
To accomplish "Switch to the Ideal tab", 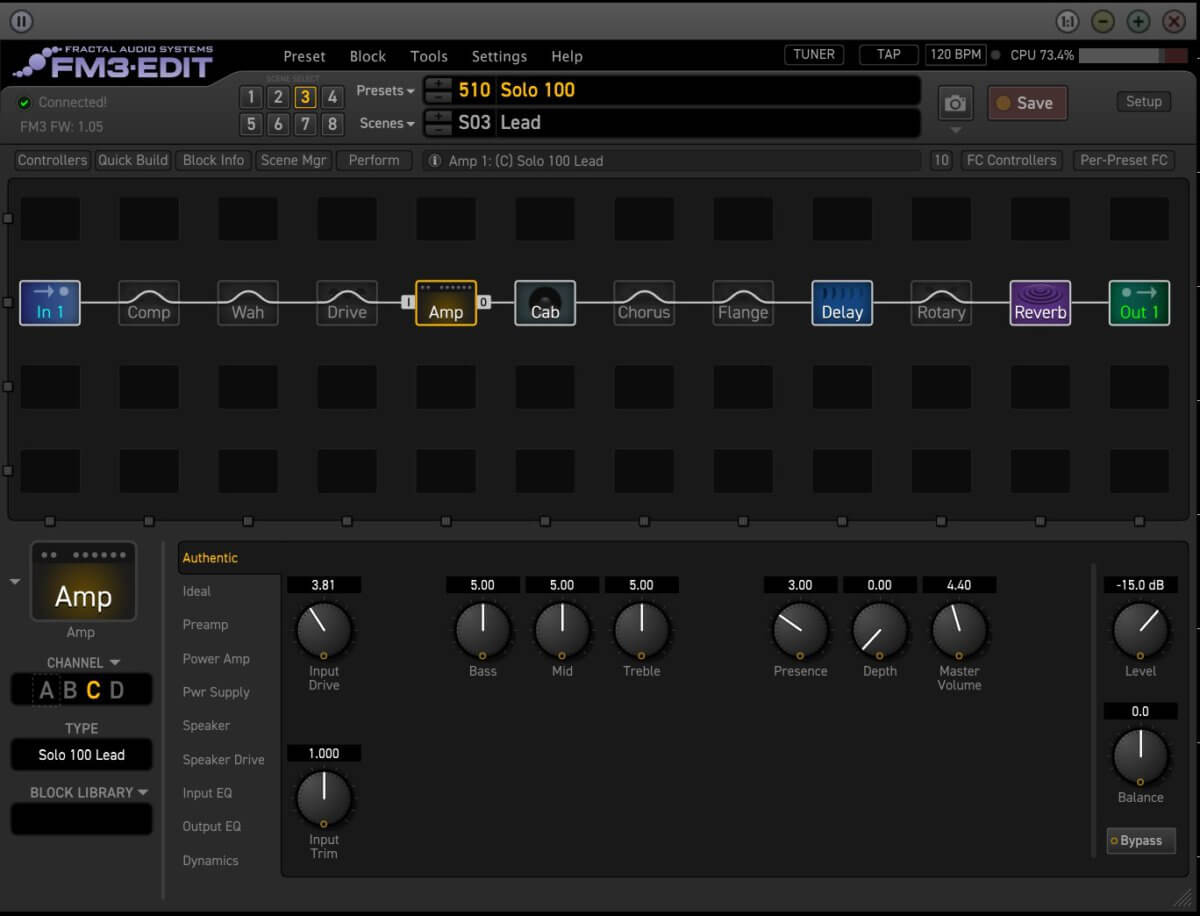I will 197,591.
